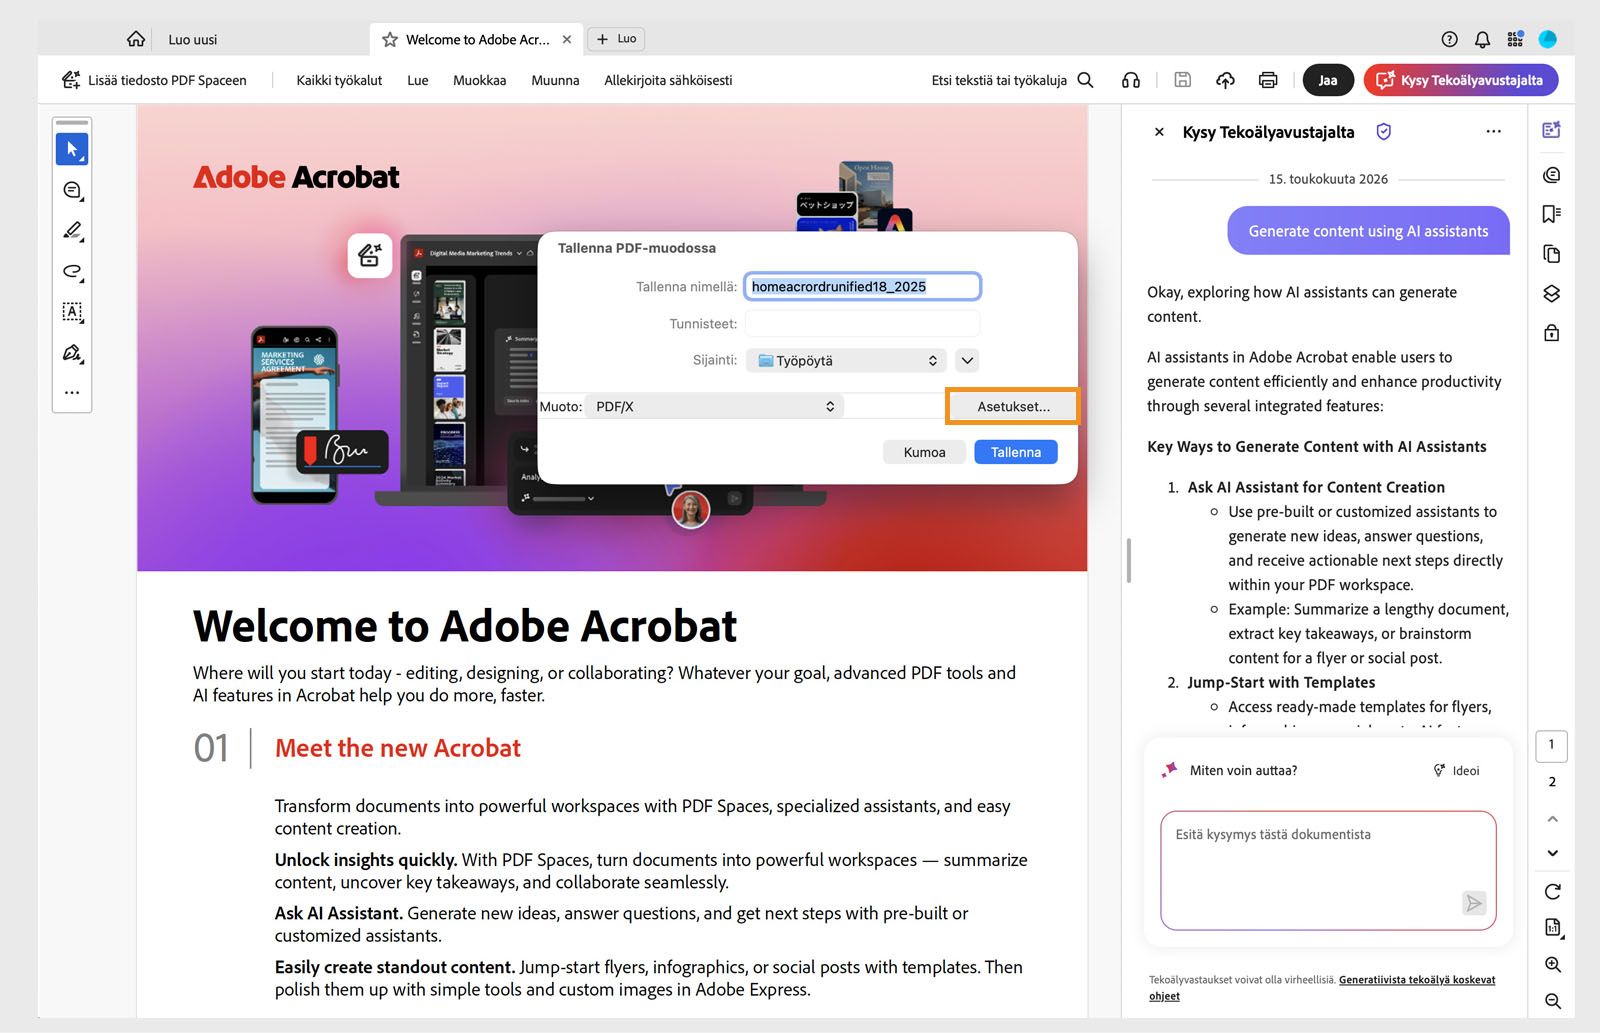1600x1033 pixels.
Task: Open the bookmarks right sidebar icon
Action: click(1551, 214)
